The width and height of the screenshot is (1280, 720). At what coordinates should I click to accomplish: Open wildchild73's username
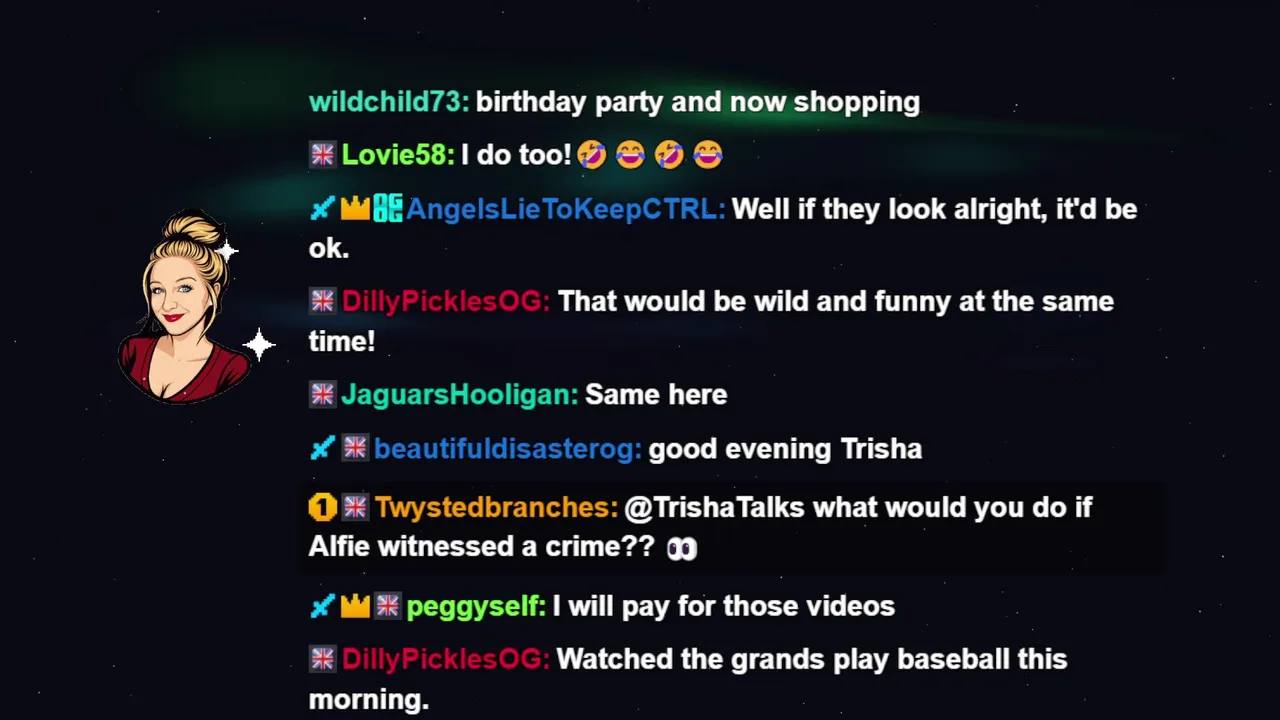point(389,102)
